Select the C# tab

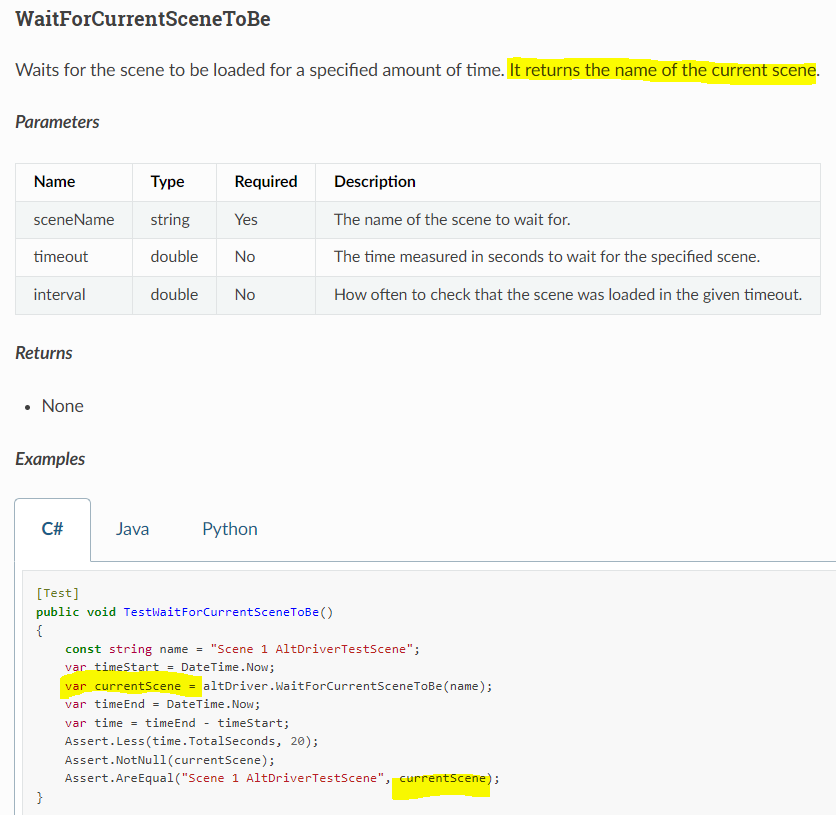52,529
